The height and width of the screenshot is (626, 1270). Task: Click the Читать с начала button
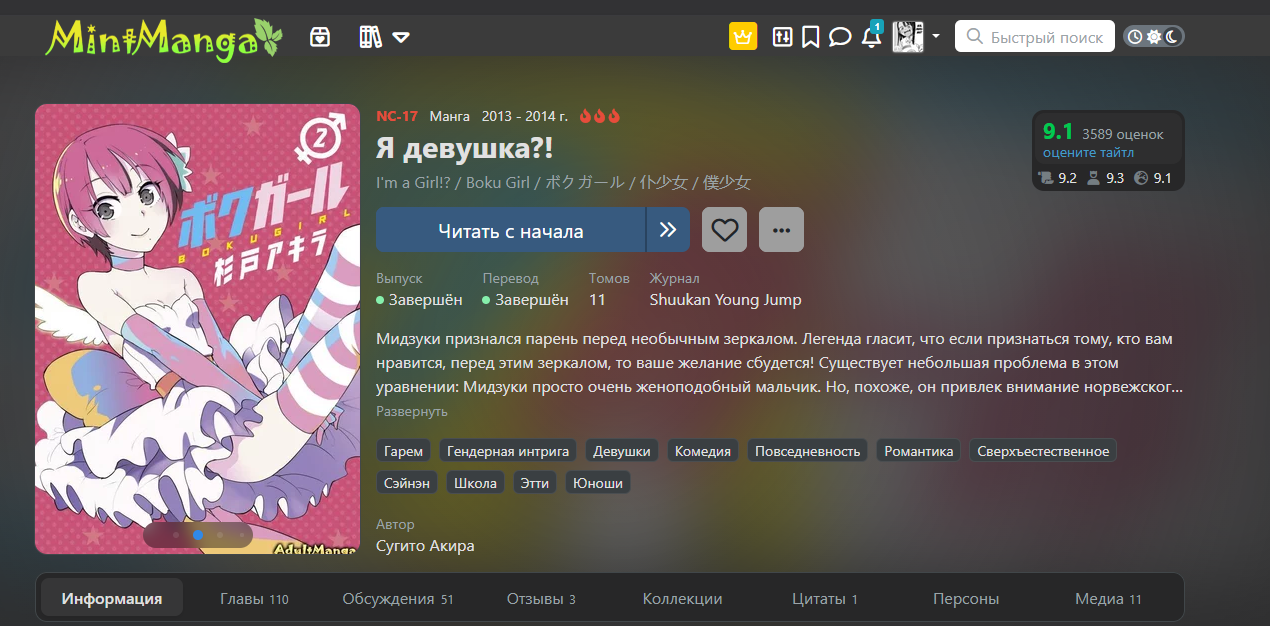point(511,230)
